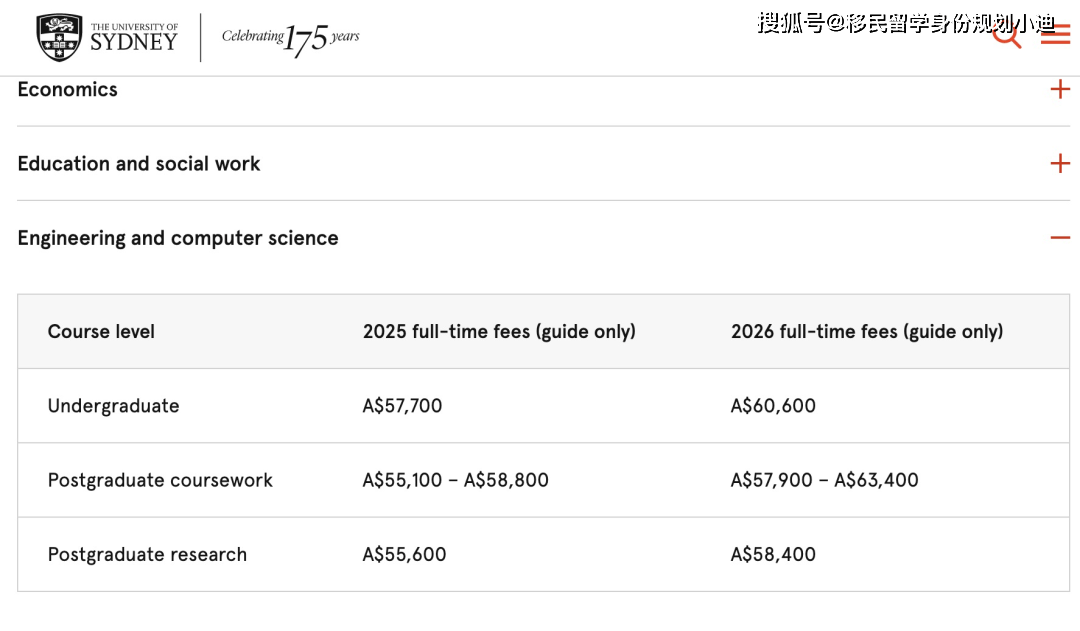Click the Postgraduate coursework row label

(160, 480)
